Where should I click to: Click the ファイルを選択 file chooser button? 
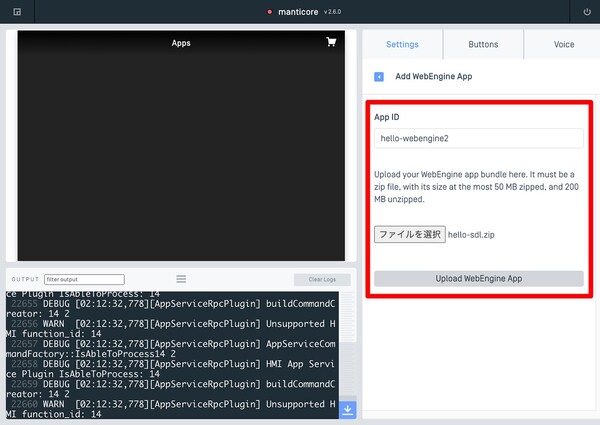tap(410, 234)
